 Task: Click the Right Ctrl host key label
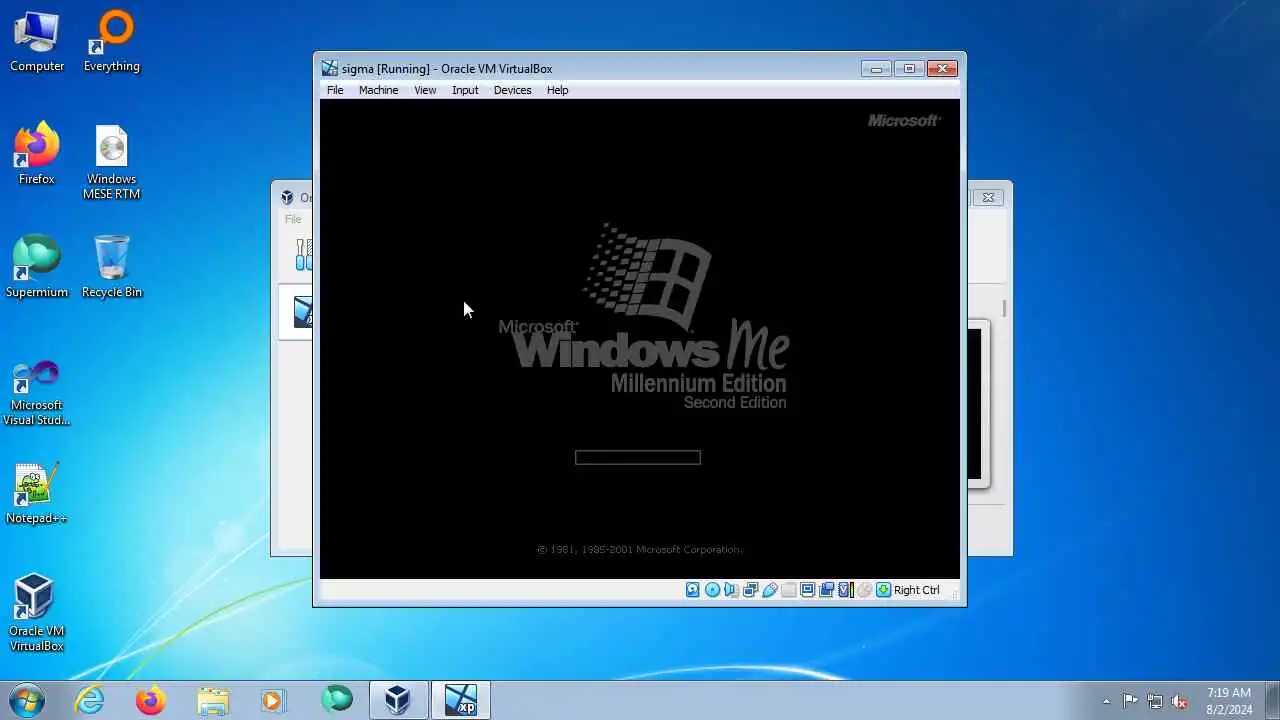point(917,590)
